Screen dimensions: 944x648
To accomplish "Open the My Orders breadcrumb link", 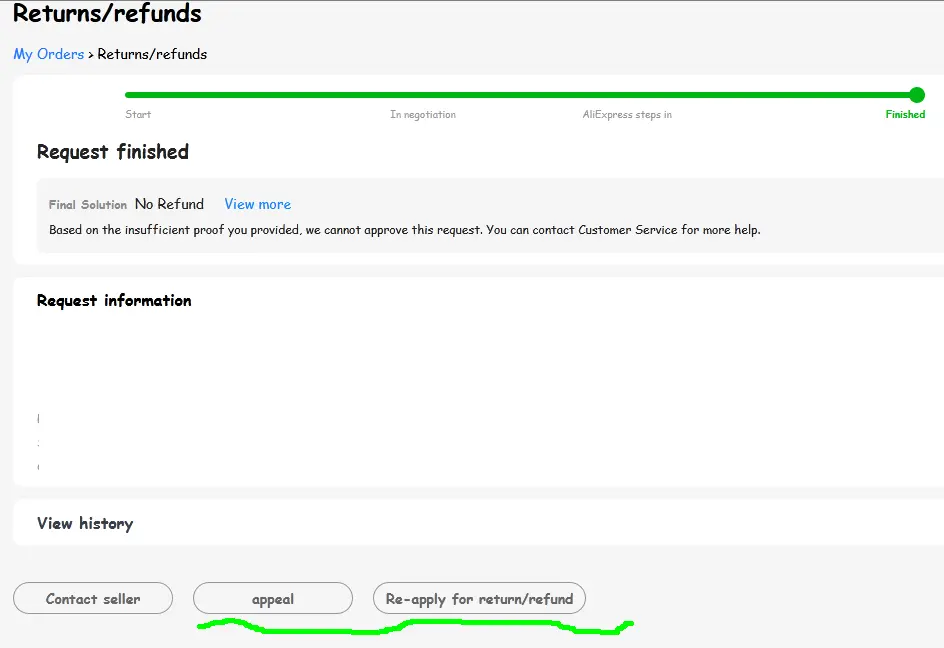I will coord(49,54).
